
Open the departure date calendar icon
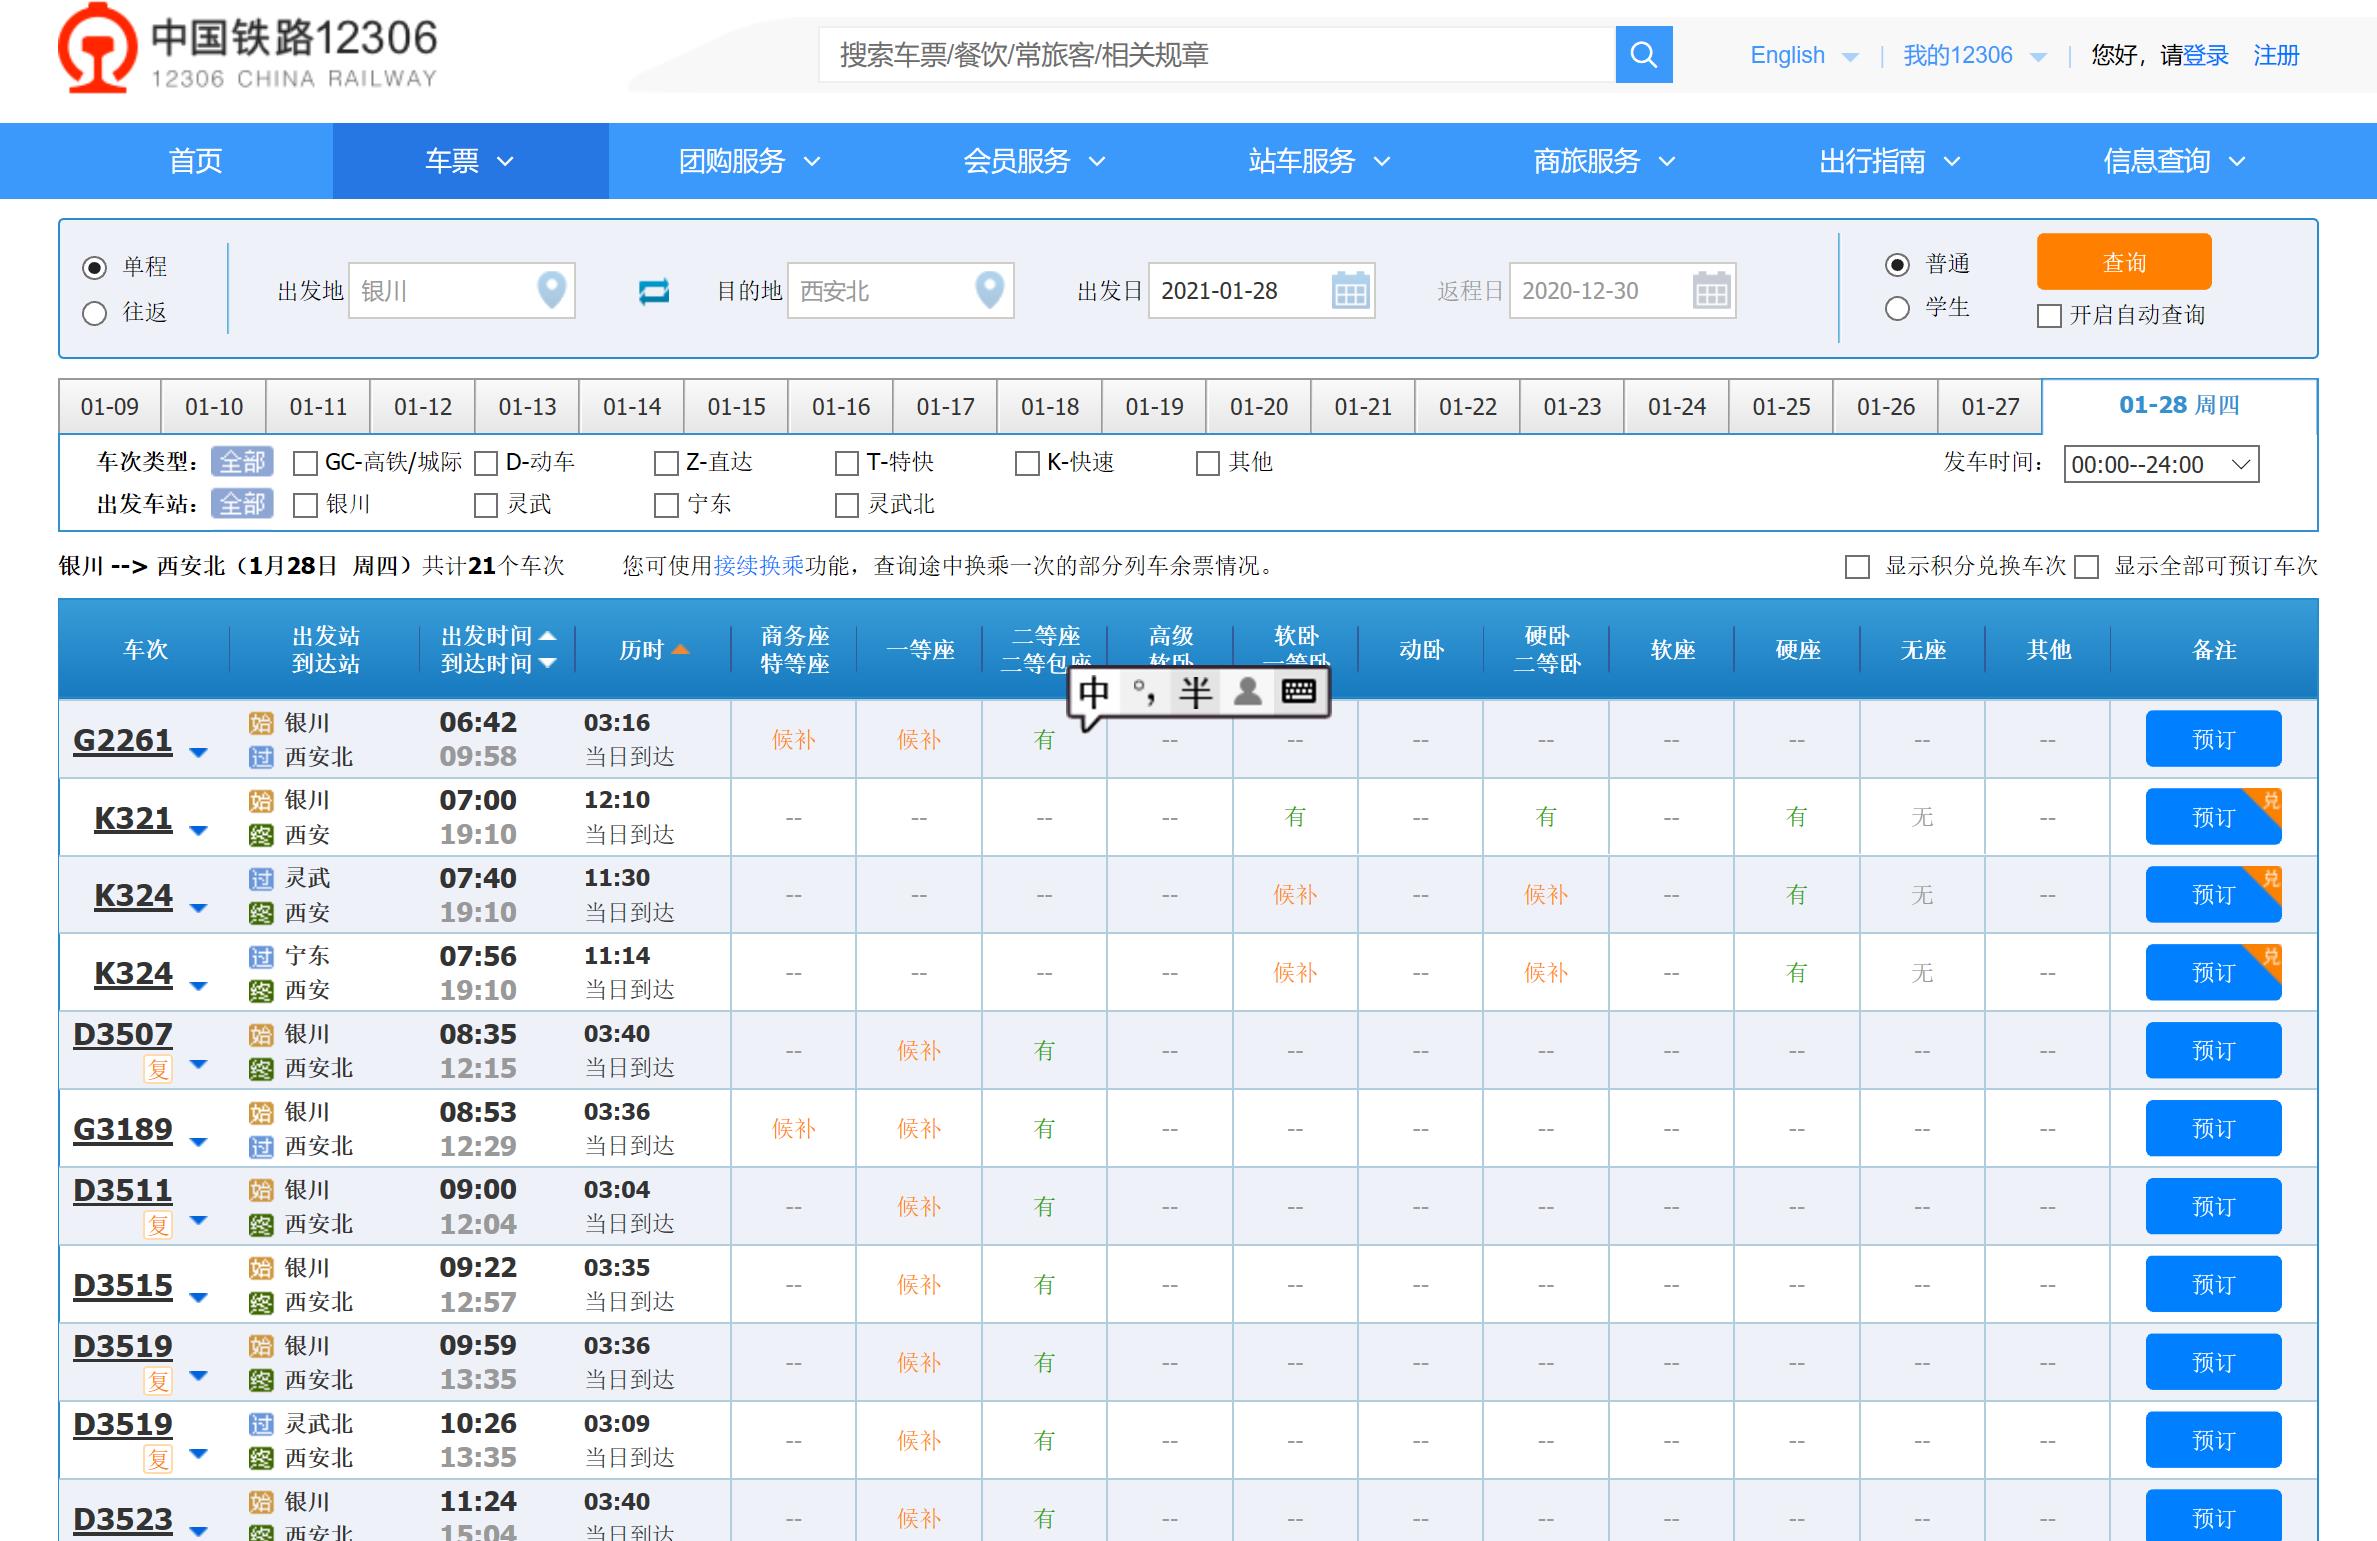tap(1350, 291)
